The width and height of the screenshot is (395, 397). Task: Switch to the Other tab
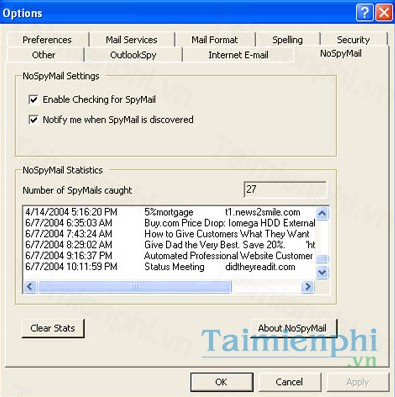coord(44,55)
